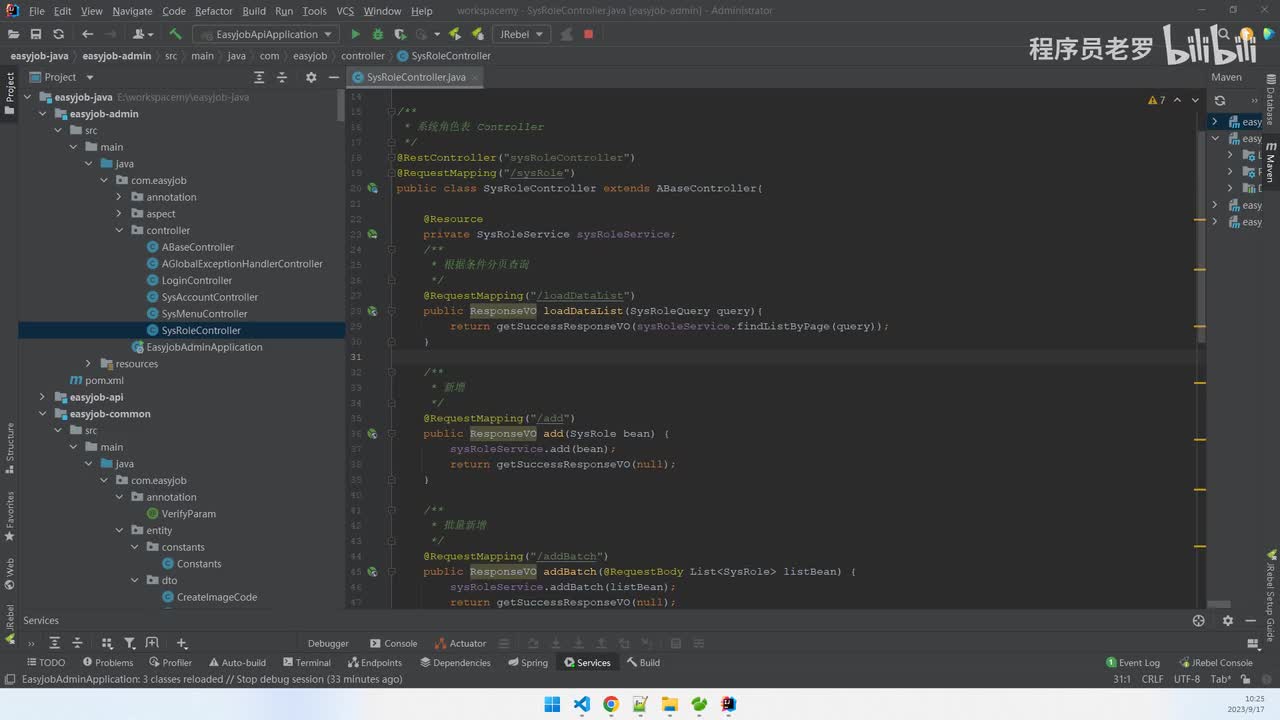The image size is (1280, 720).
Task: Click the Maven reload icon
Action: [x=1220, y=100]
